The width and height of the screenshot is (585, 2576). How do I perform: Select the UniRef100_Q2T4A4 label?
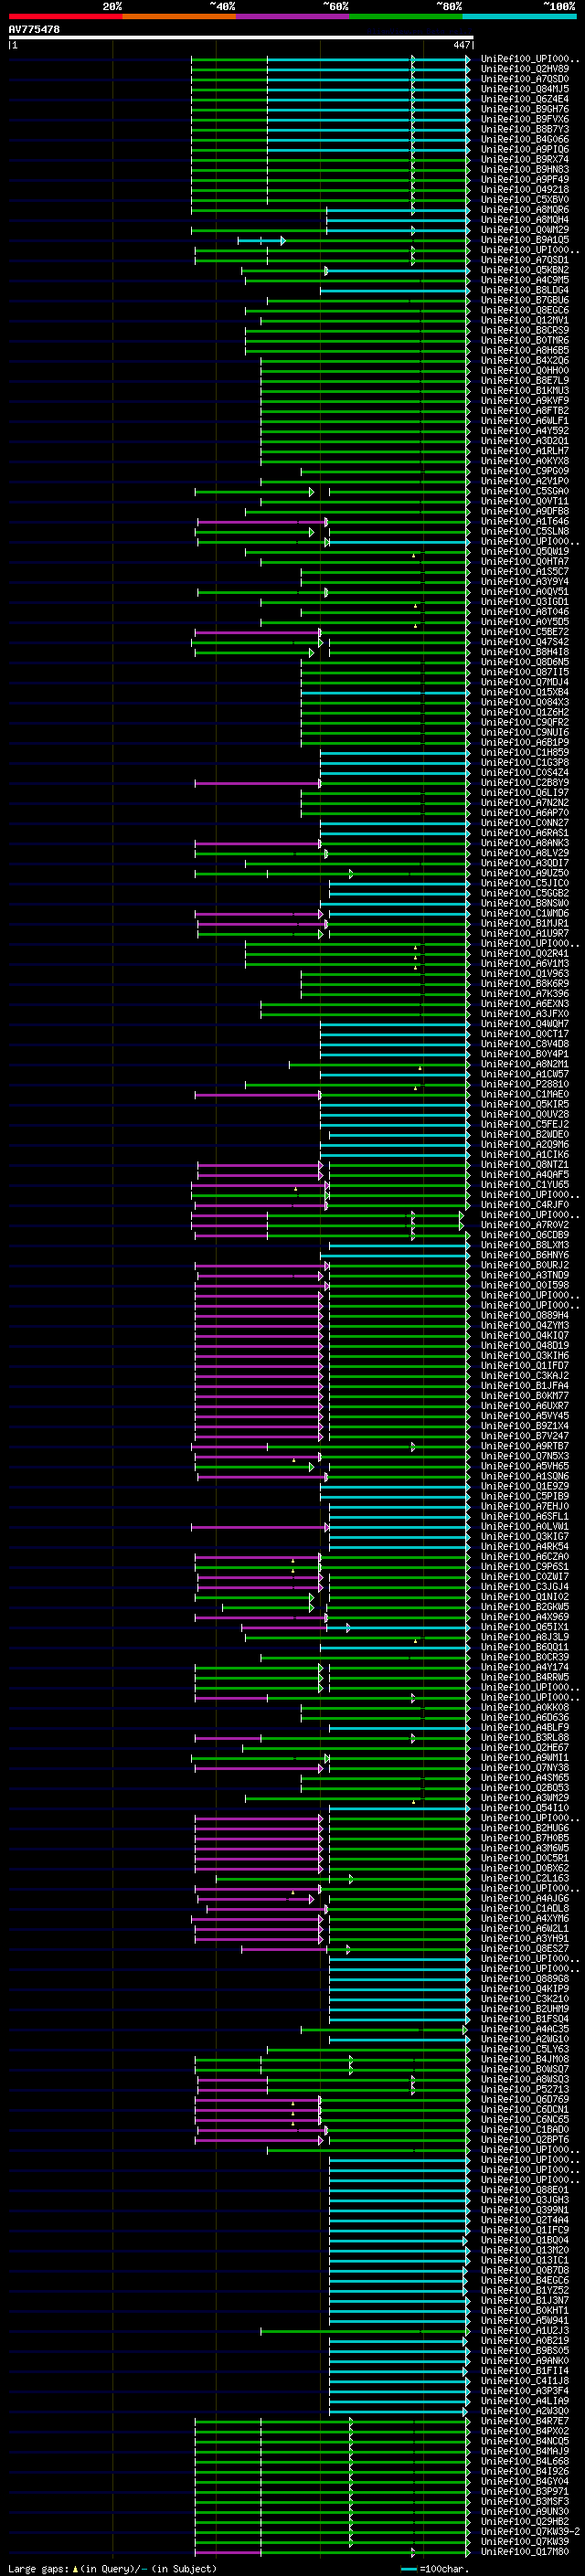click(x=525, y=2220)
